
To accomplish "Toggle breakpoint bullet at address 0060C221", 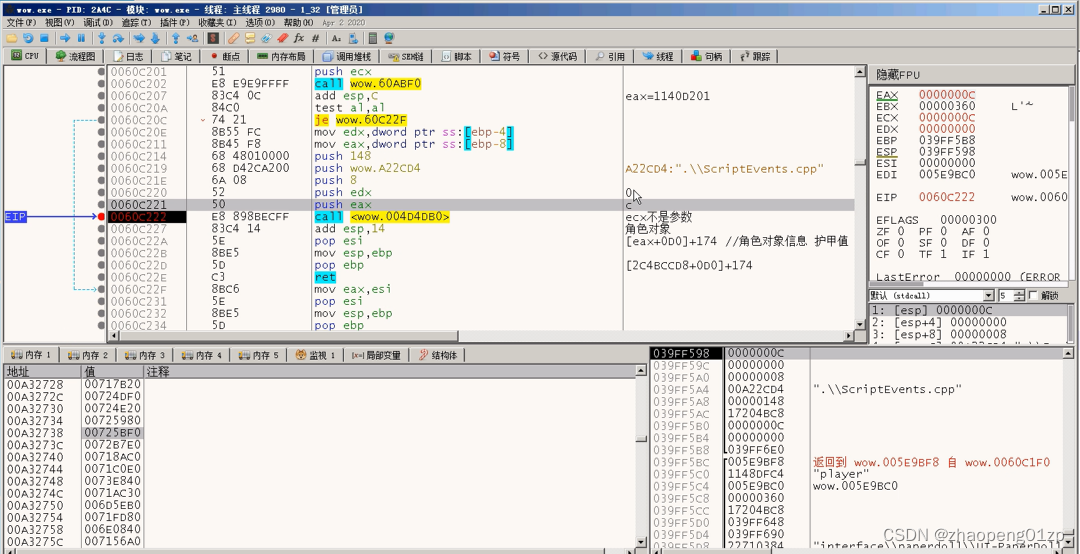I will point(101,205).
